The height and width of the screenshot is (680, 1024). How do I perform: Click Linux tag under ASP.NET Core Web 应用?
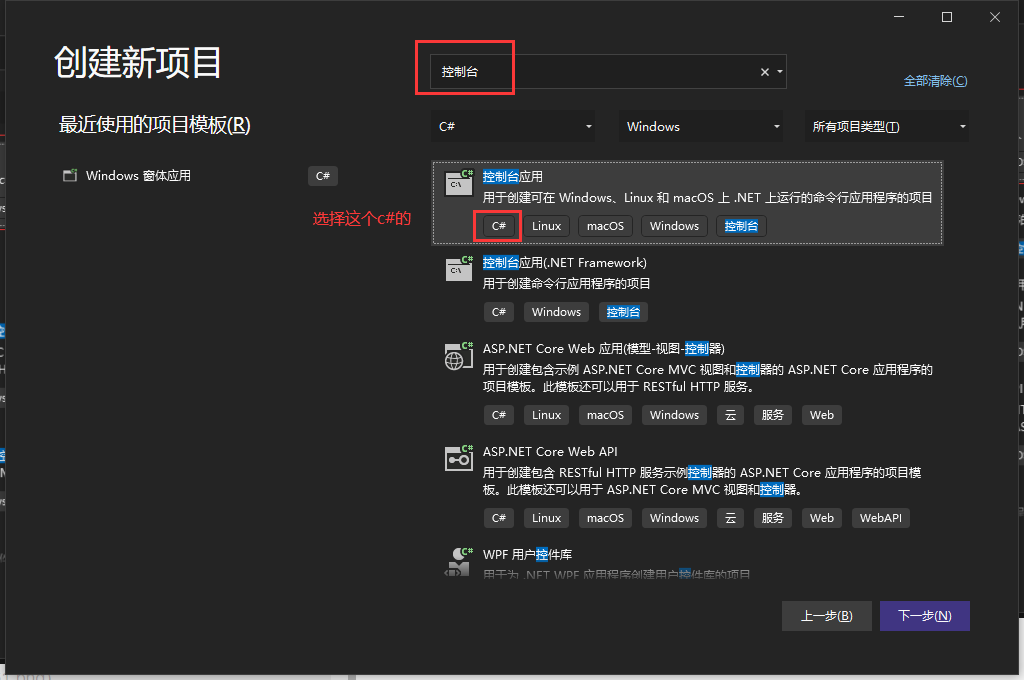(x=547, y=415)
